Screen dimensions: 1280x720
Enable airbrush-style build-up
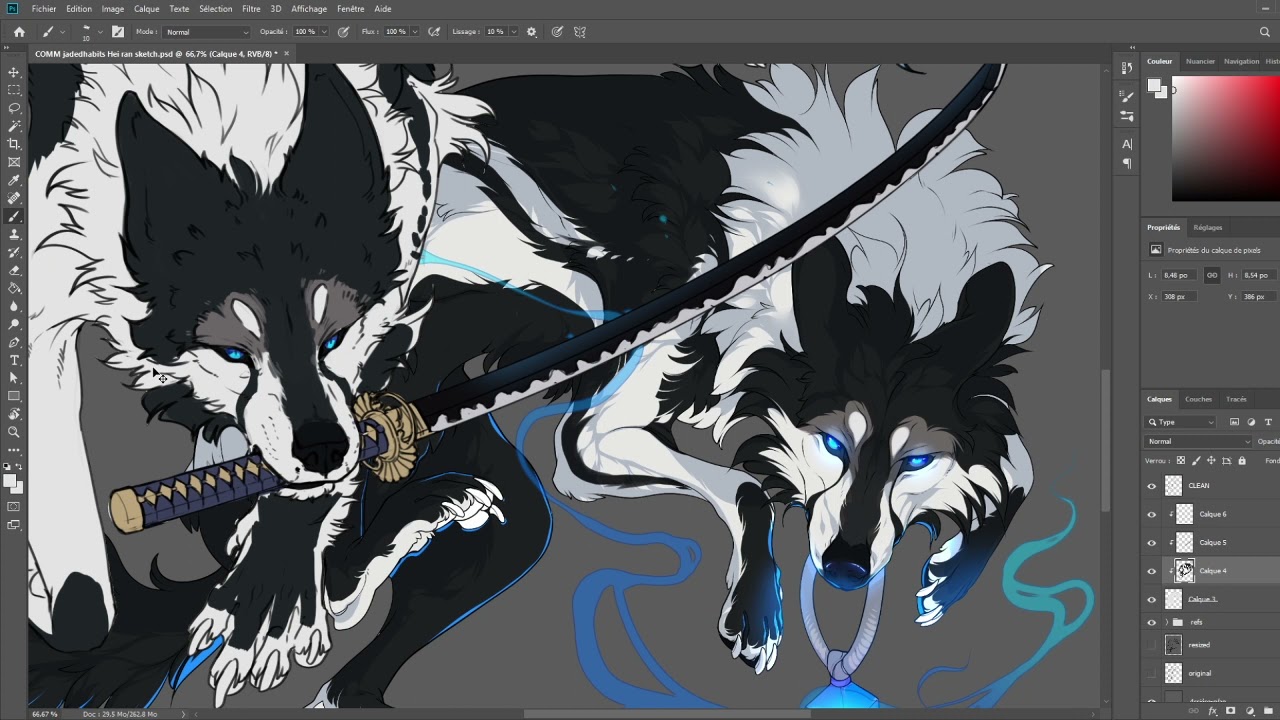[x=434, y=32]
